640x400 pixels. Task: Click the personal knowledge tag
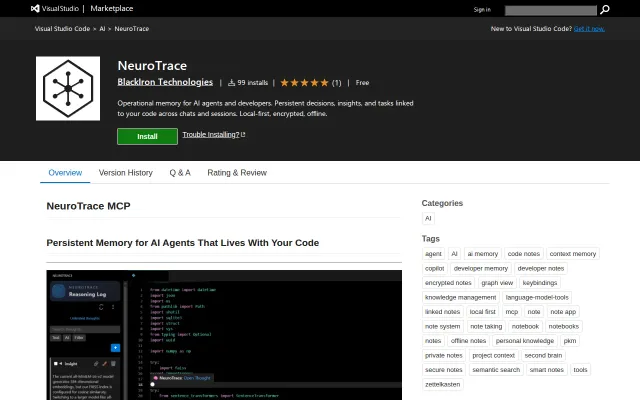pyautogui.click(x=525, y=341)
